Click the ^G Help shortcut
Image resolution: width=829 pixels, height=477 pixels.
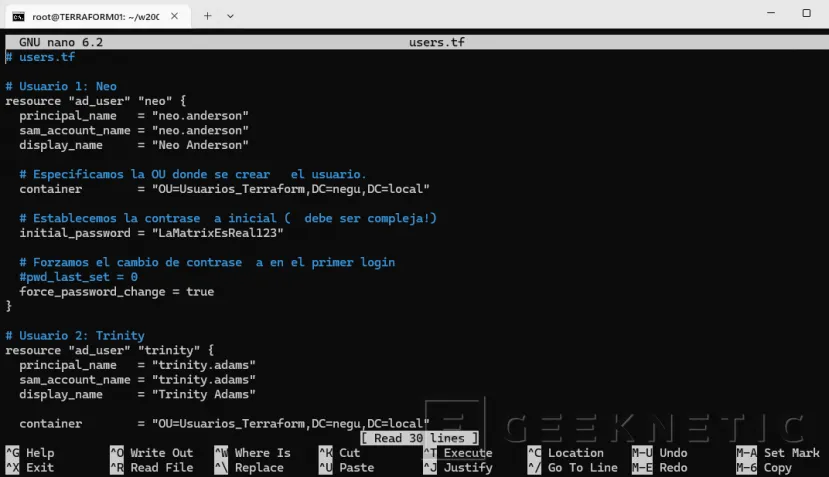tap(30, 453)
